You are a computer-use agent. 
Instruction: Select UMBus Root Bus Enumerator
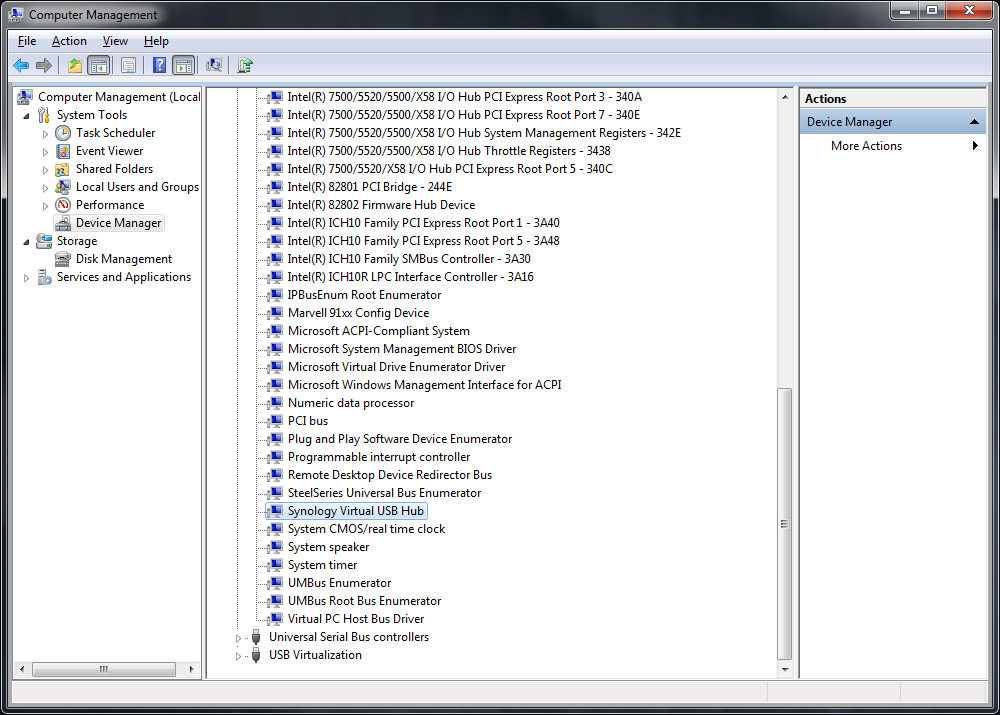364,601
